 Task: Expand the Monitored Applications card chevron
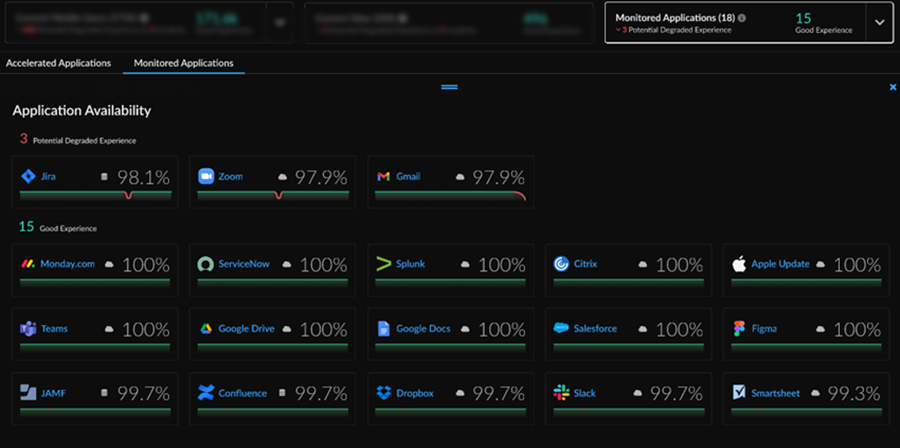point(879,22)
